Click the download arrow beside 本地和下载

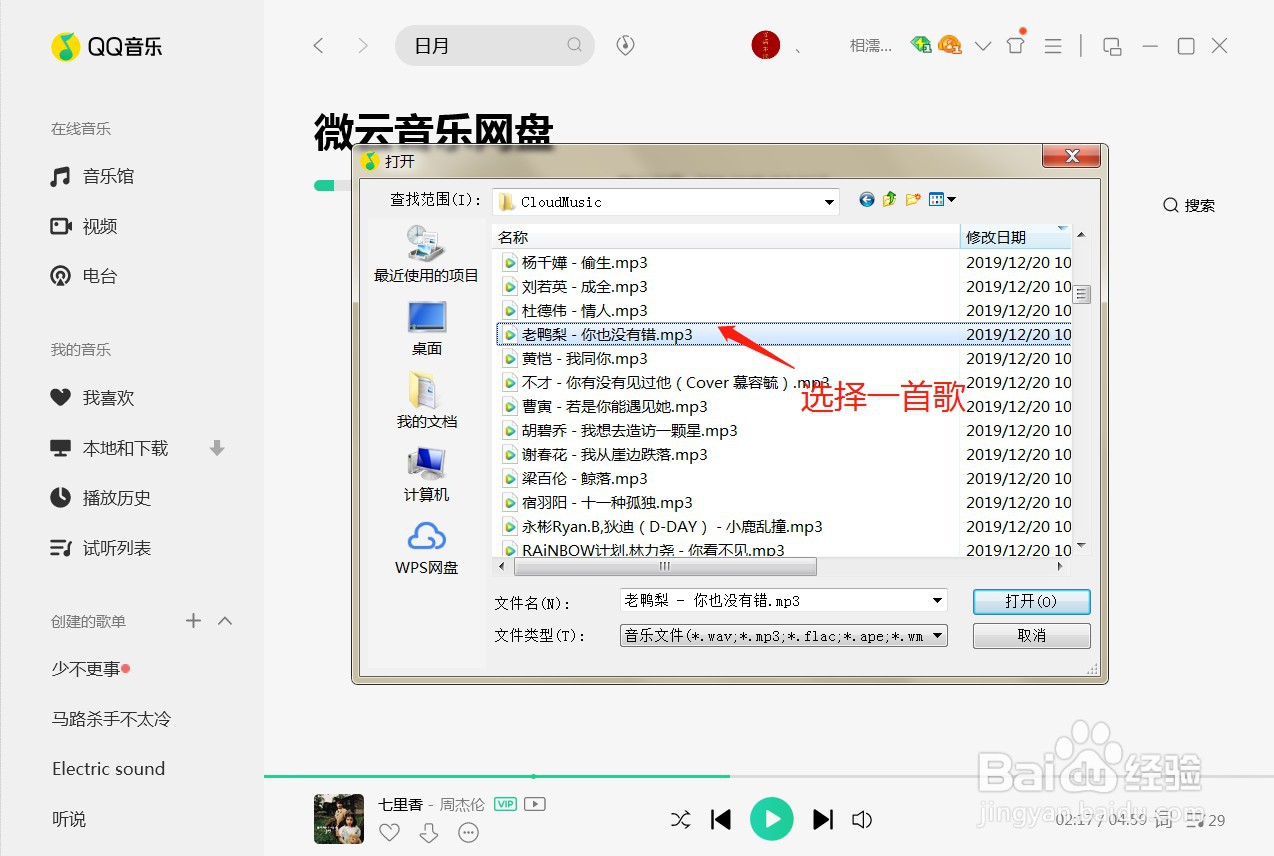(x=217, y=448)
